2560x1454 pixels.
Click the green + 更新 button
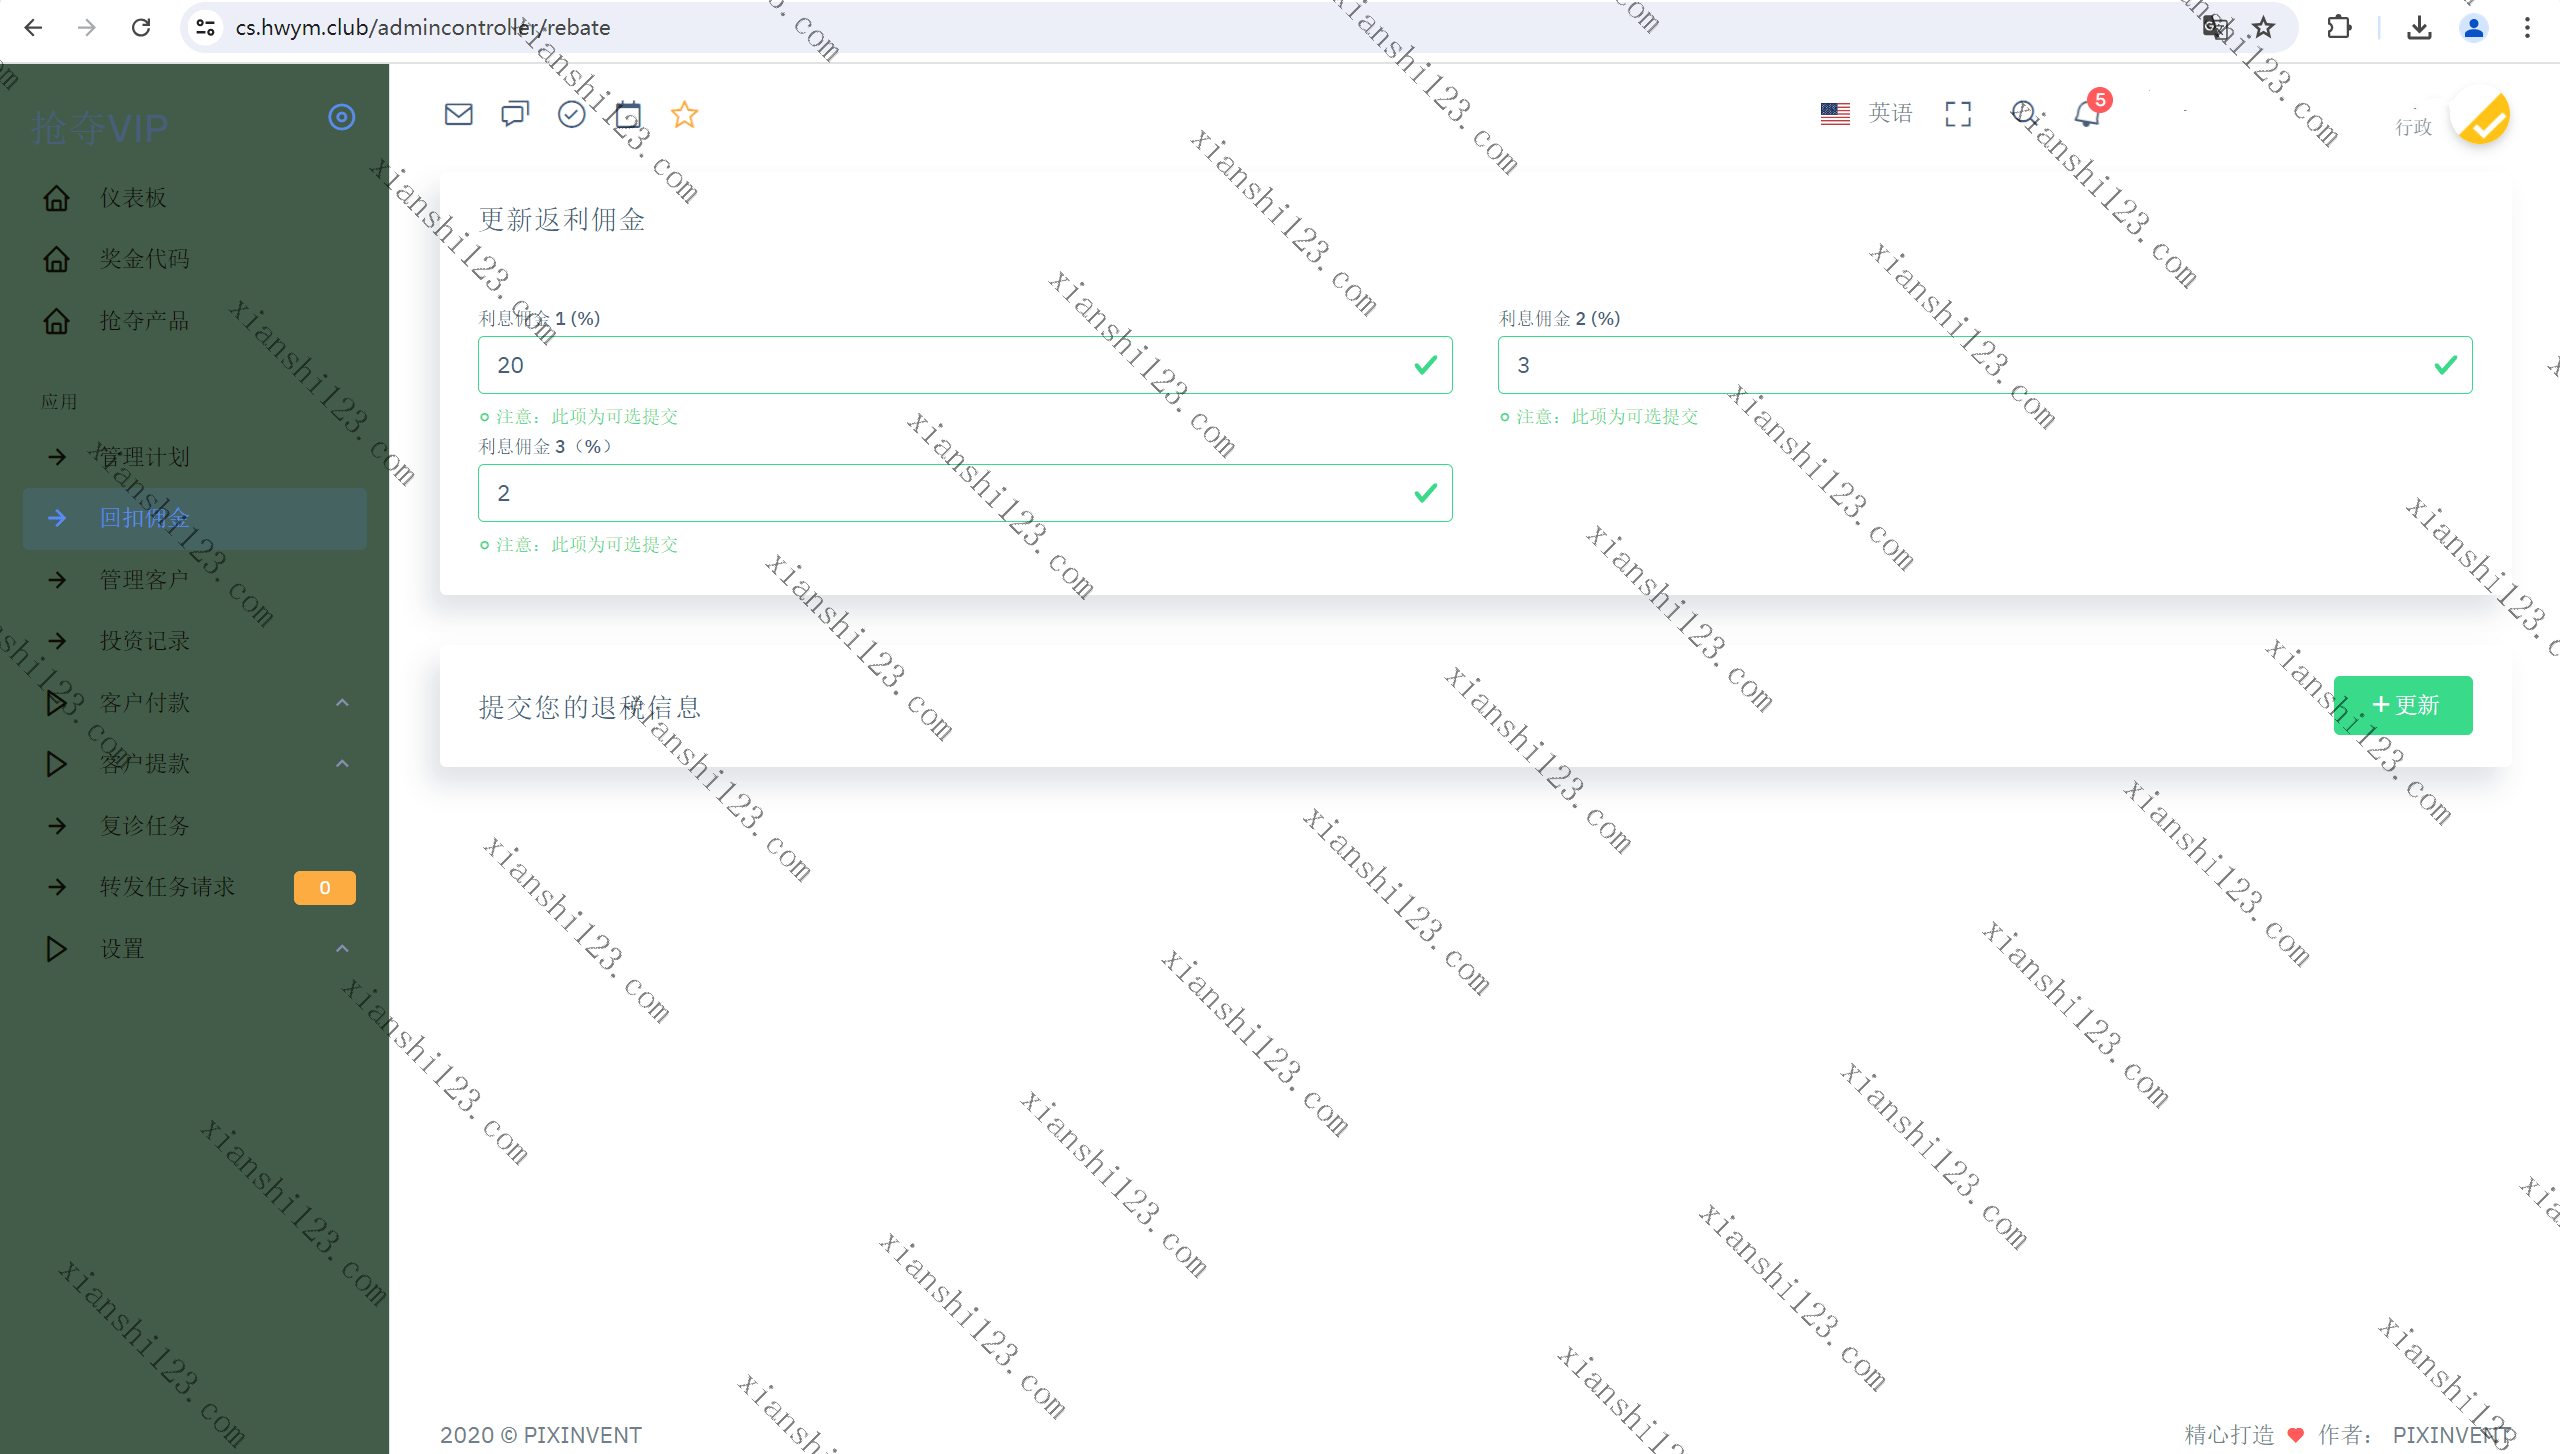coord(2403,706)
